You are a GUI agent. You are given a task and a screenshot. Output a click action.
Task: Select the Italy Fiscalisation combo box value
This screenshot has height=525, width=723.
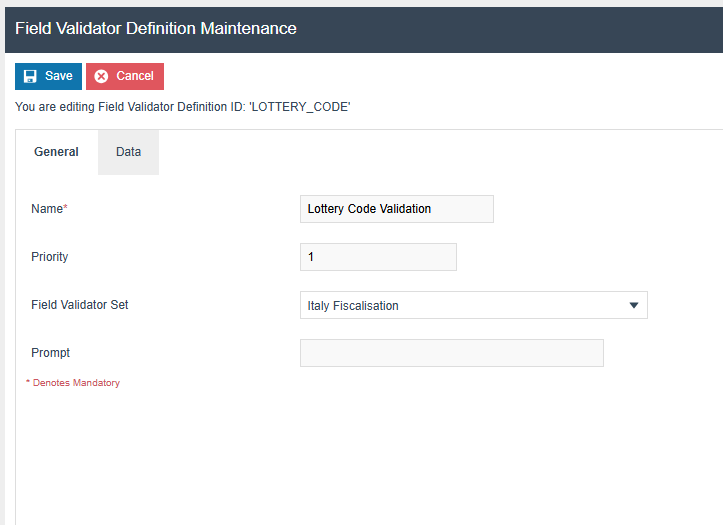click(x=460, y=306)
